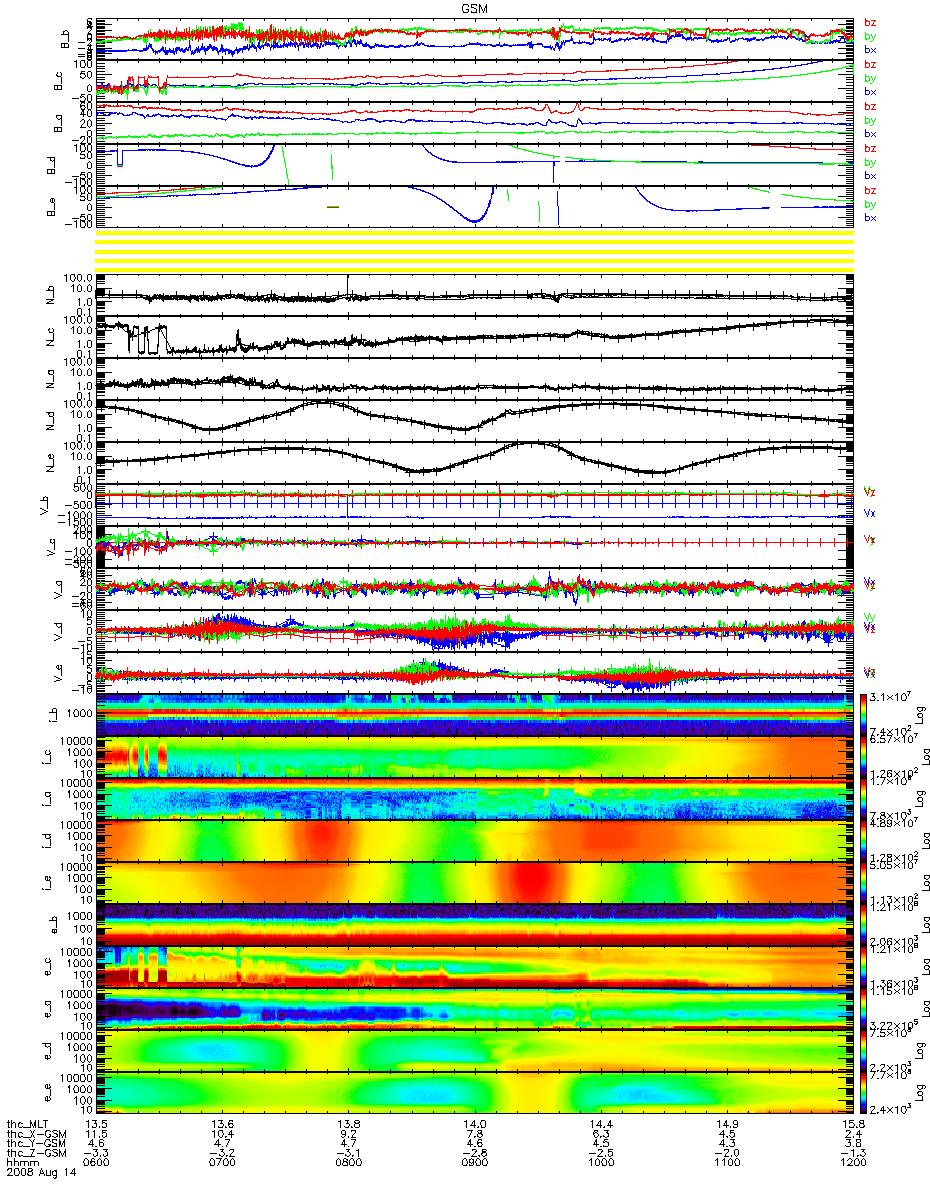The height and width of the screenshot is (1200, 930).
Task: Click the Z-GSM value -1.3
Action: click(x=853, y=1152)
